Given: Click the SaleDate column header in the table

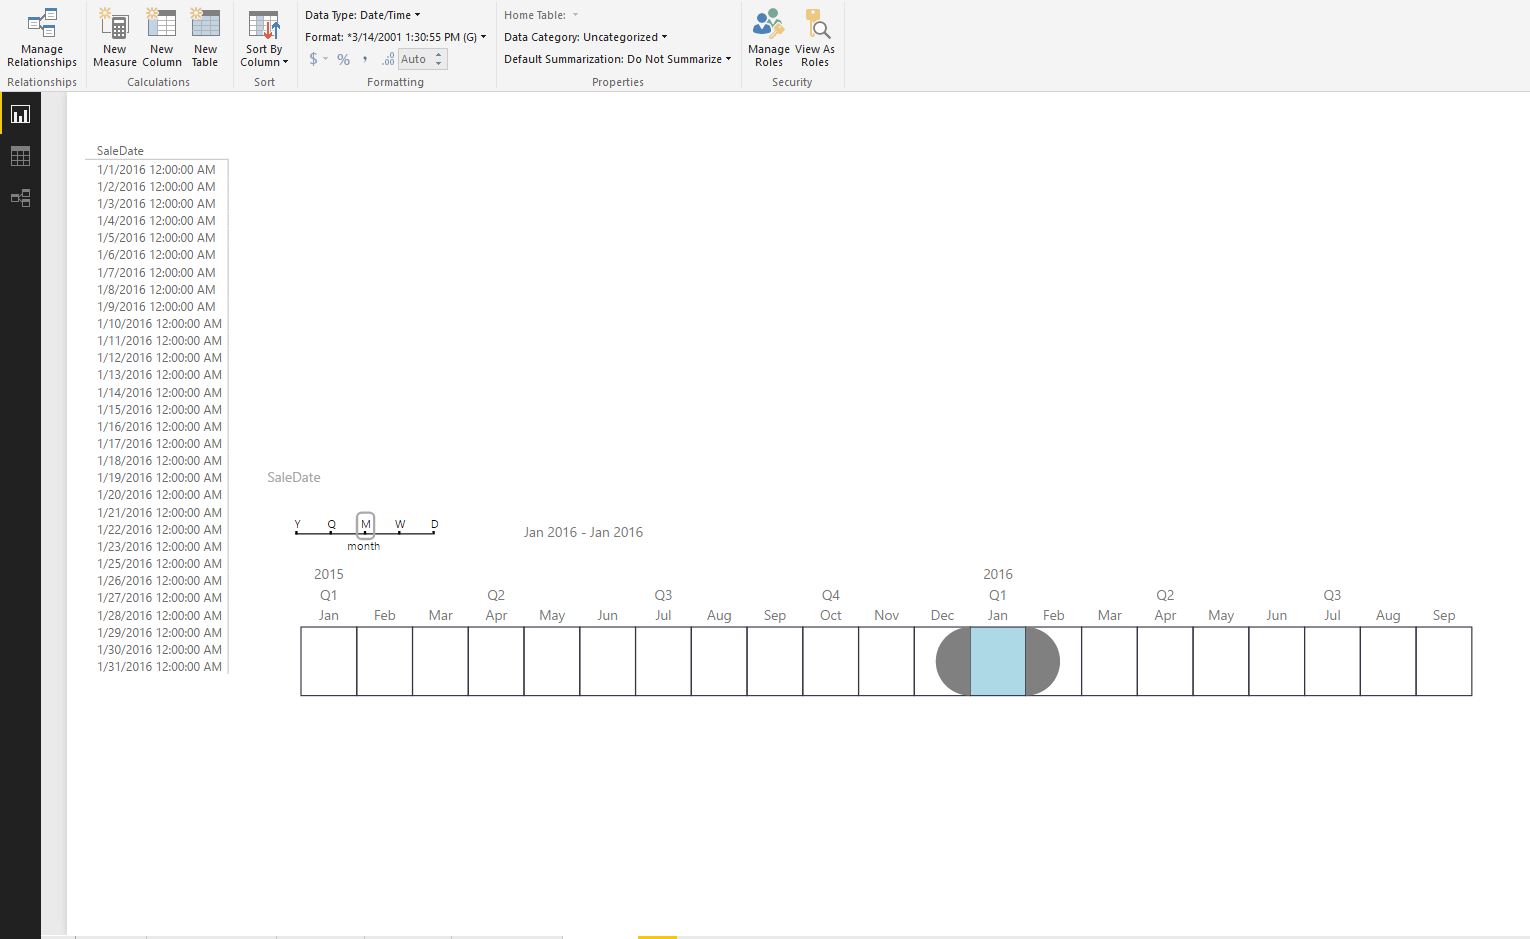Looking at the screenshot, I should coord(120,151).
